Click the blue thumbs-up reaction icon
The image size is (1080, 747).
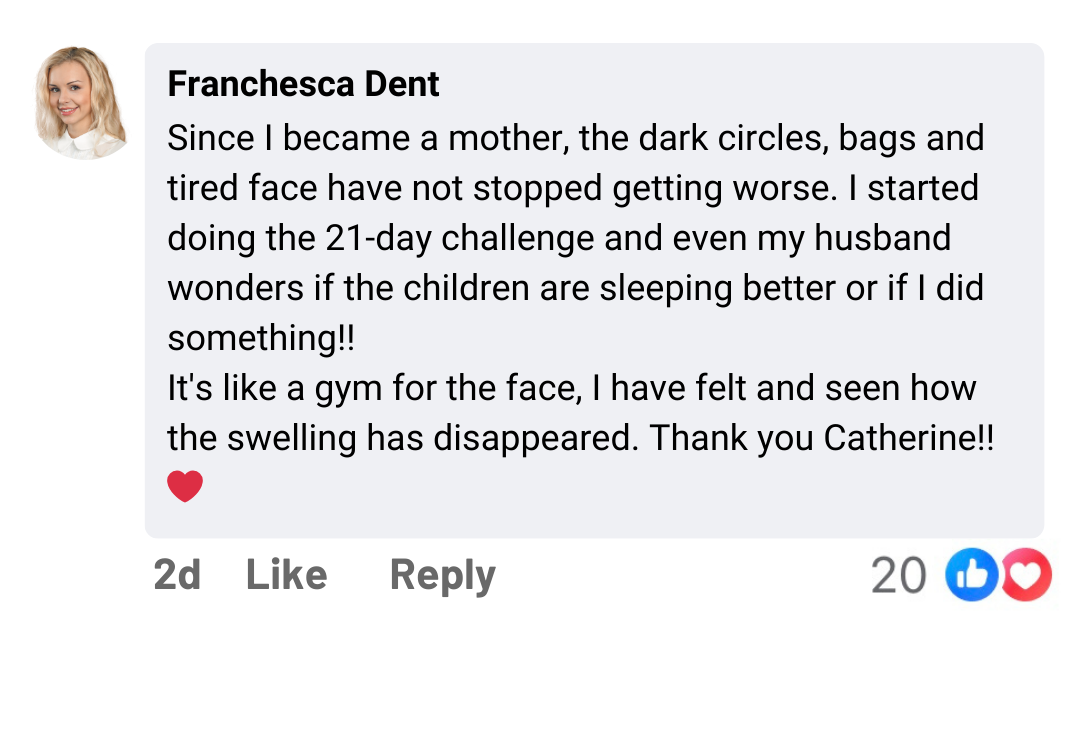[972, 575]
